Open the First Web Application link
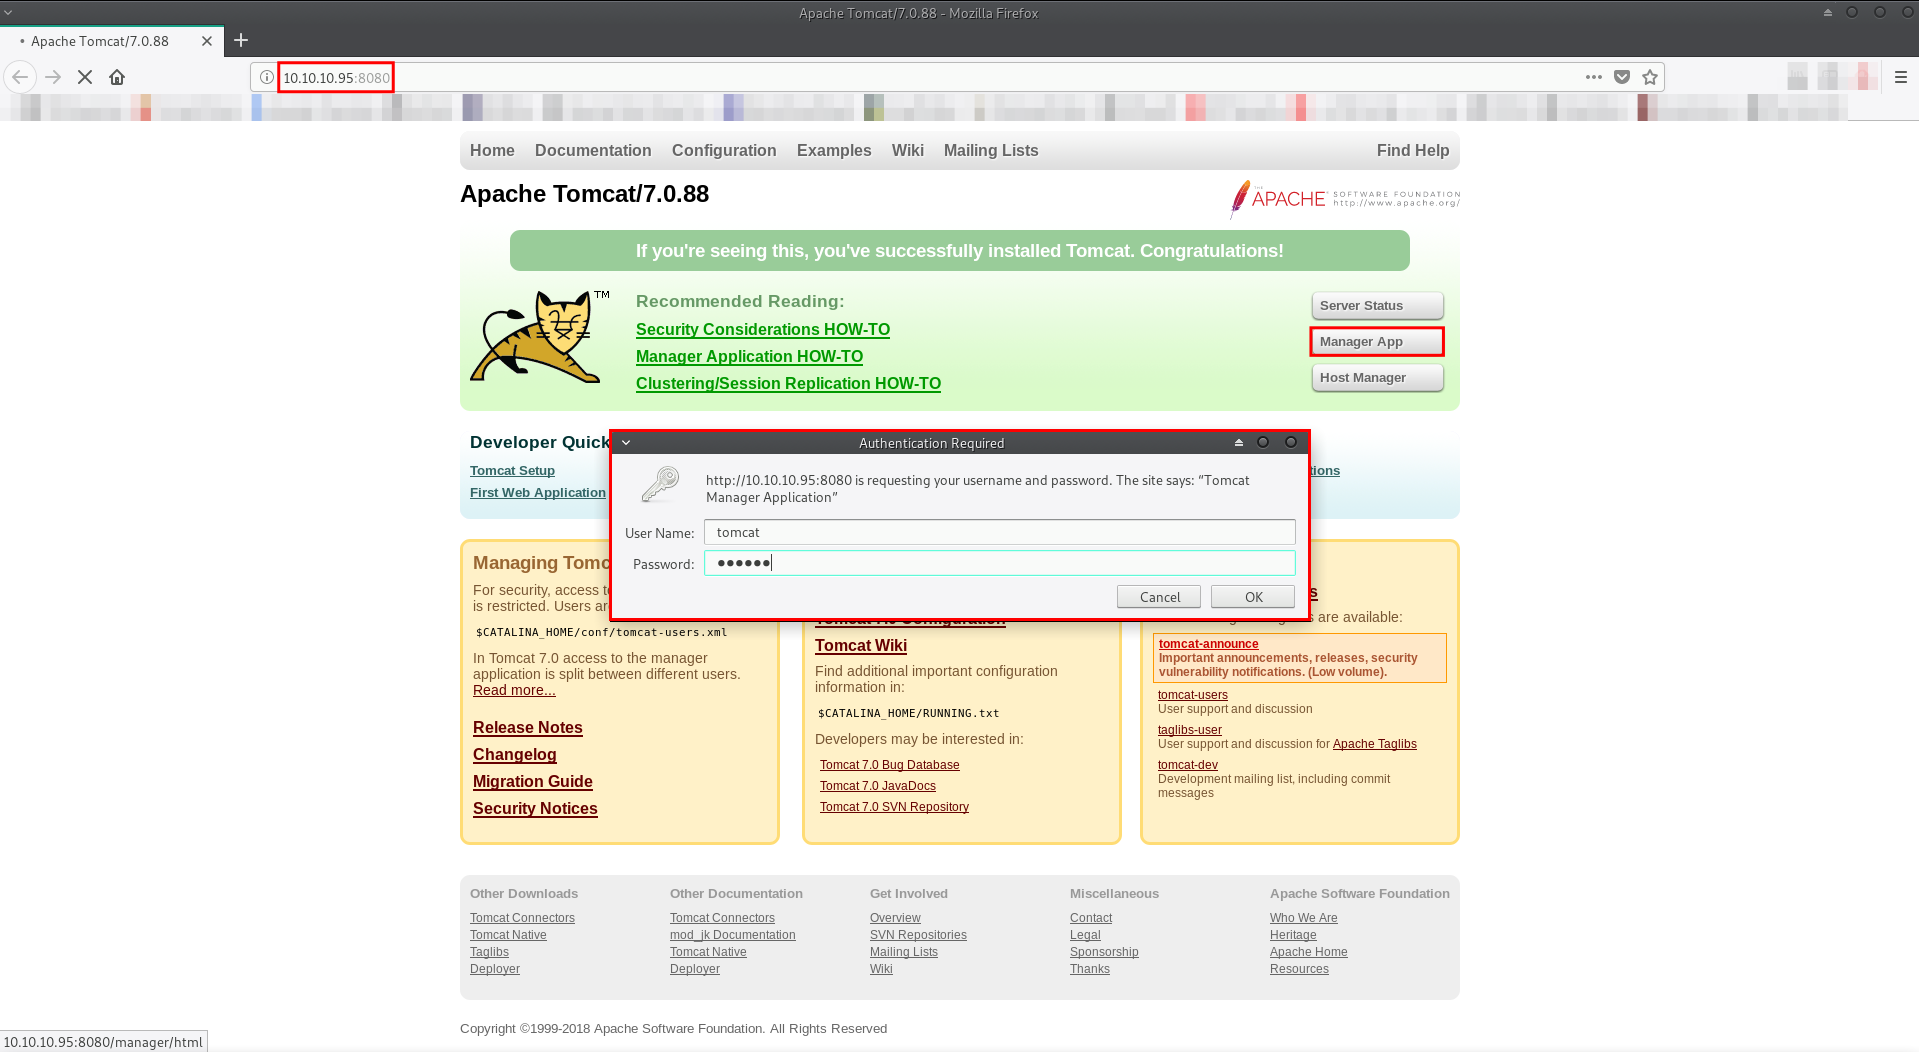Screen dimensions: 1919x1052 [538, 492]
